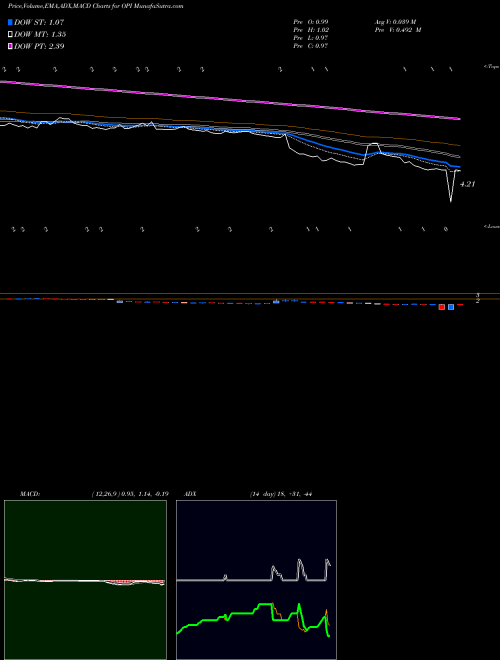Click the 'Pre L: 0.97' value
The image size is (500, 660).
(311, 38)
